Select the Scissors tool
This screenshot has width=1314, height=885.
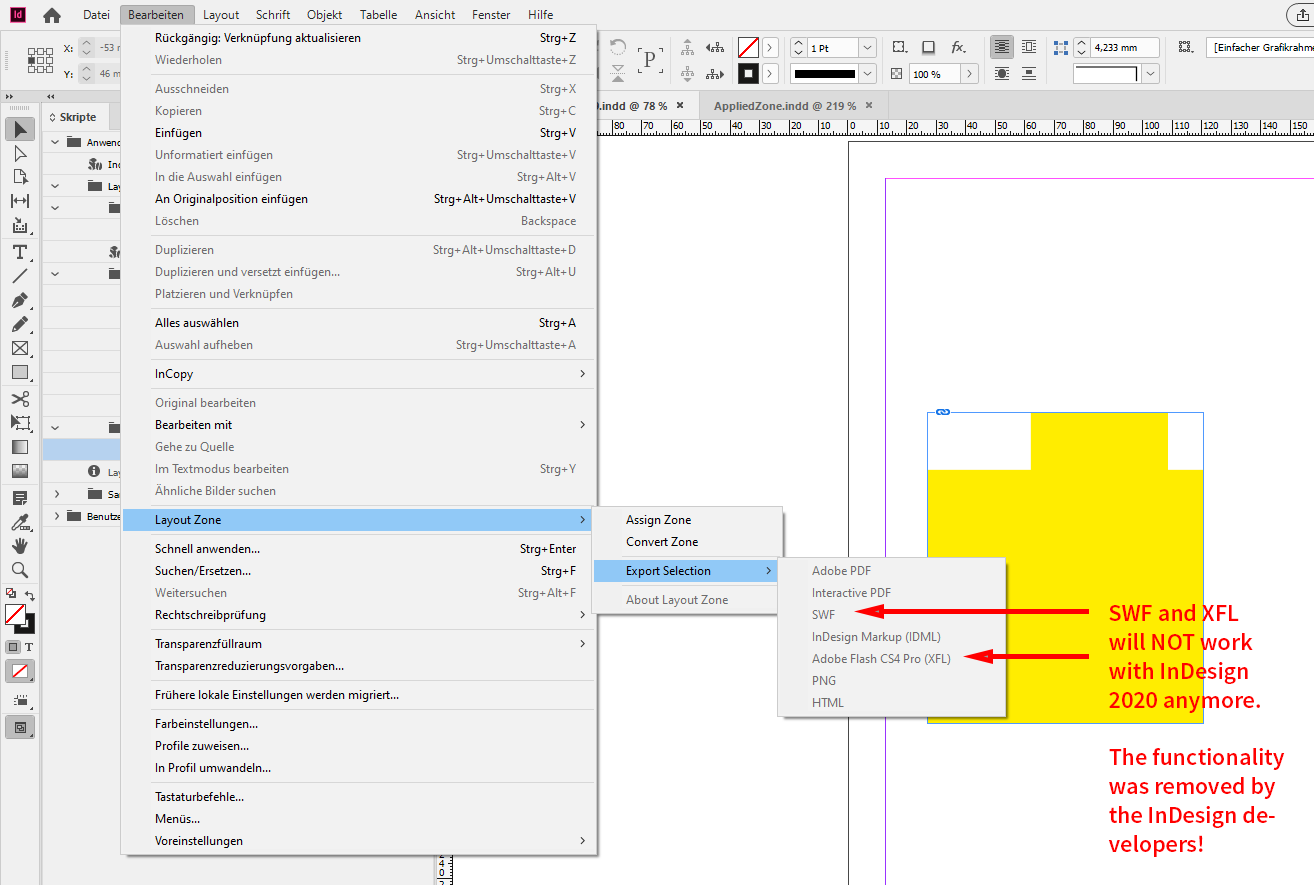click(x=20, y=399)
